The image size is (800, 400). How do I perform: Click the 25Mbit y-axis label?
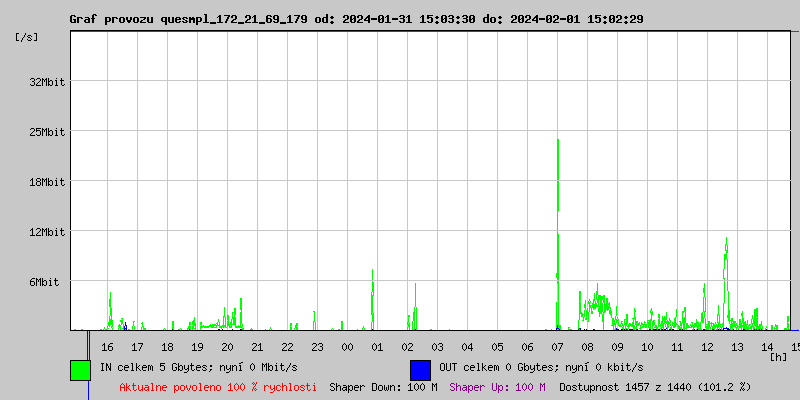(x=47, y=132)
